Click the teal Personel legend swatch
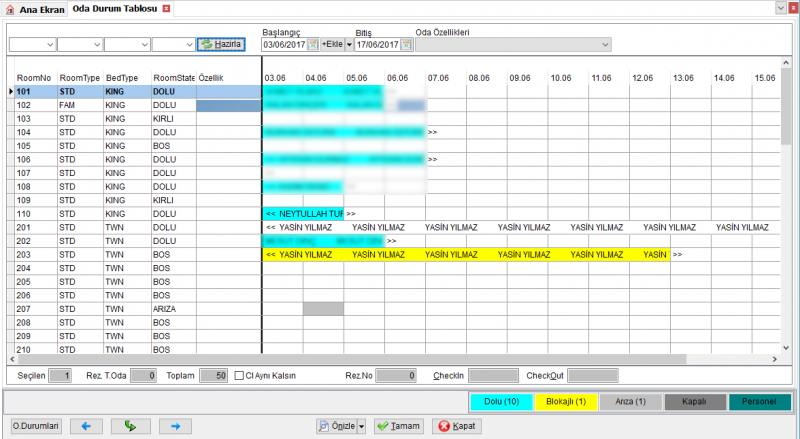The image size is (800, 439). 760,402
